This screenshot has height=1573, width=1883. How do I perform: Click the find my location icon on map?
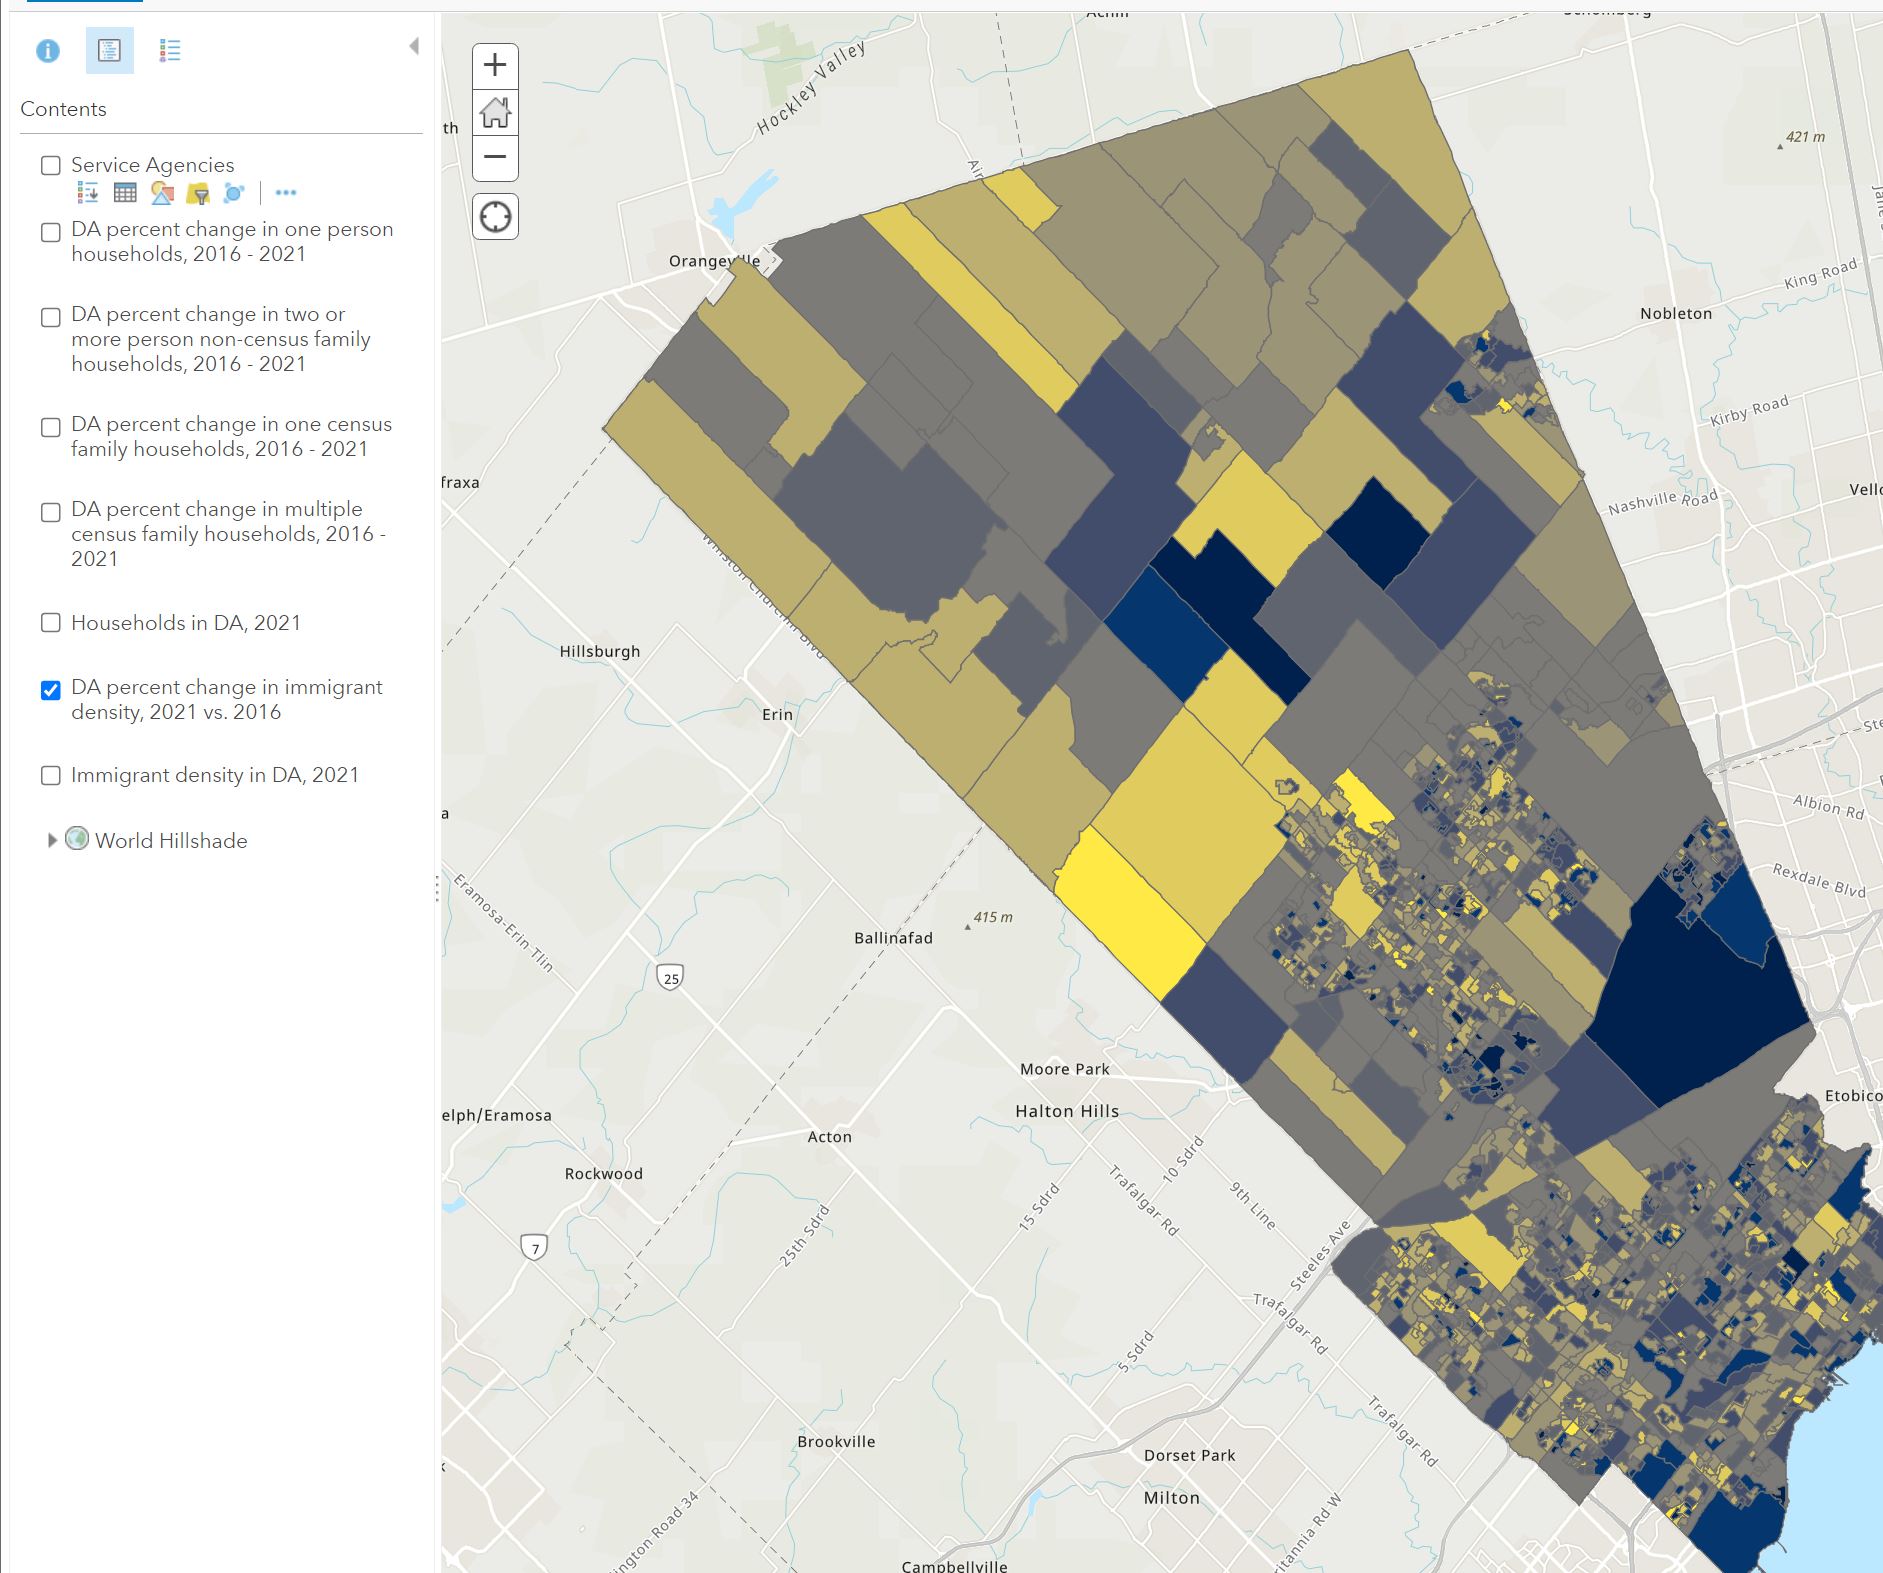click(x=495, y=216)
